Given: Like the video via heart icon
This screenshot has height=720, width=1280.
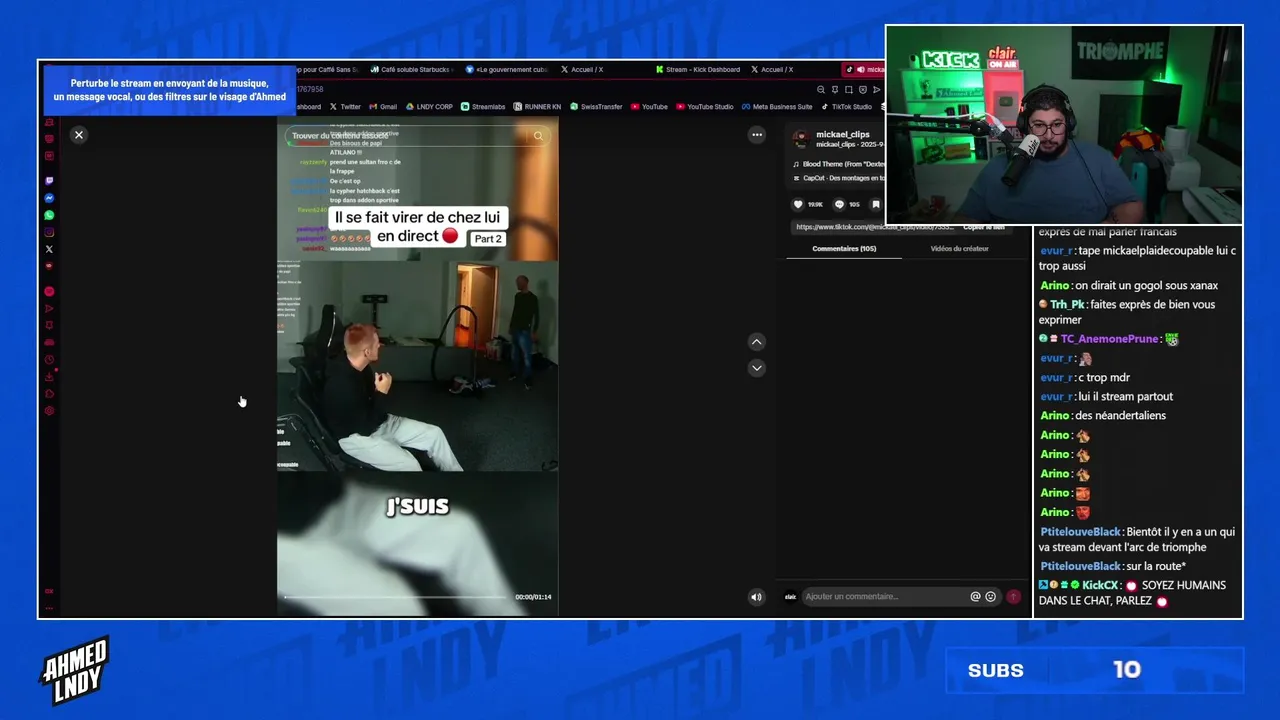Looking at the screenshot, I should point(798,204).
